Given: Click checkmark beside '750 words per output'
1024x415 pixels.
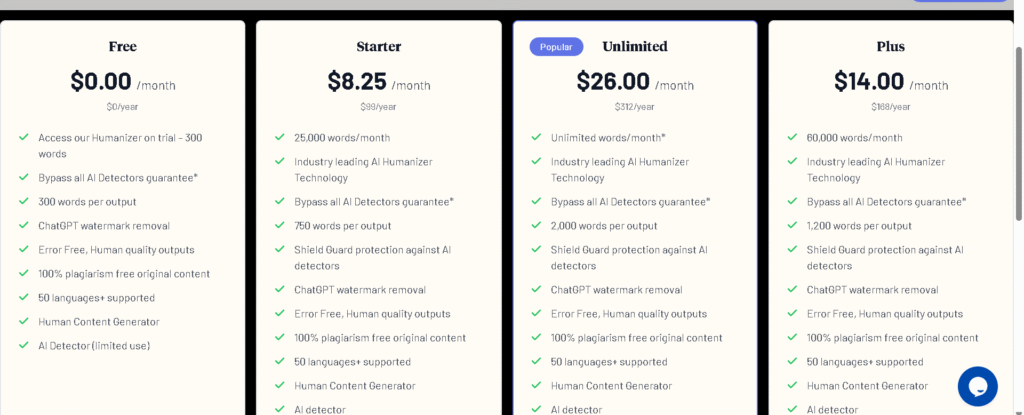Looking at the screenshot, I should pyautogui.click(x=280, y=226).
